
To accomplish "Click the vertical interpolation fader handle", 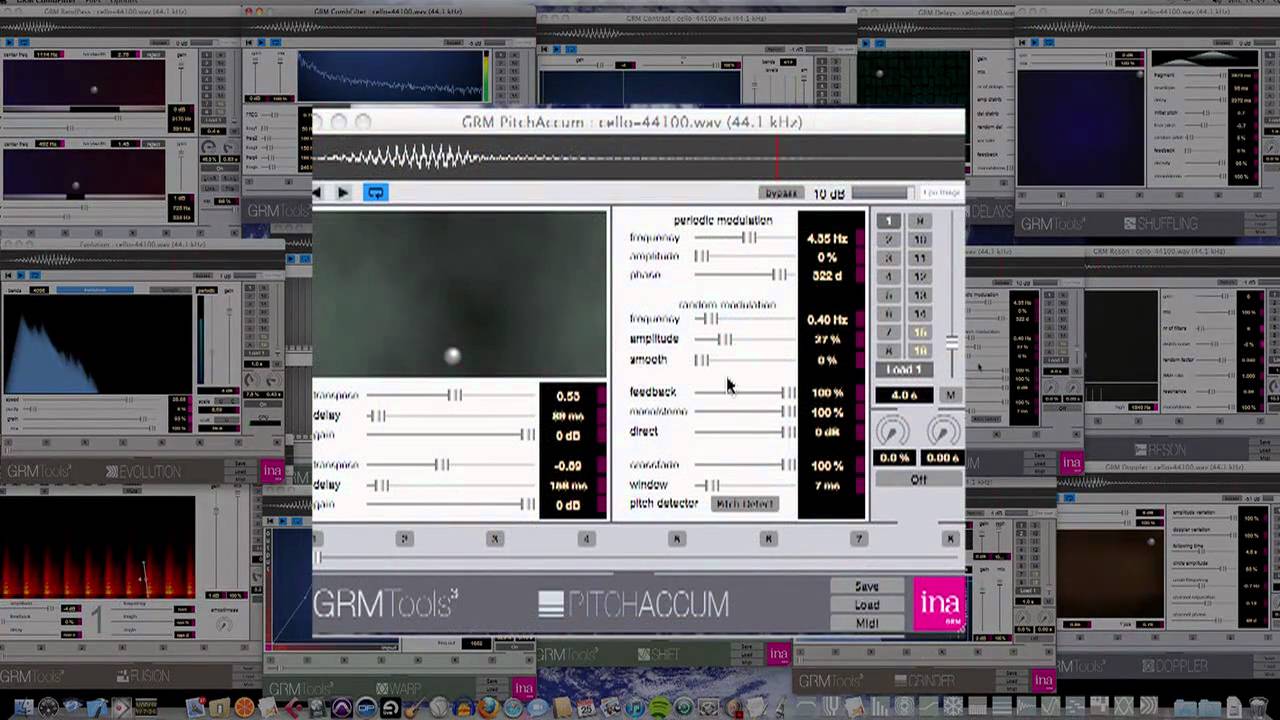I will tap(952, 343).
